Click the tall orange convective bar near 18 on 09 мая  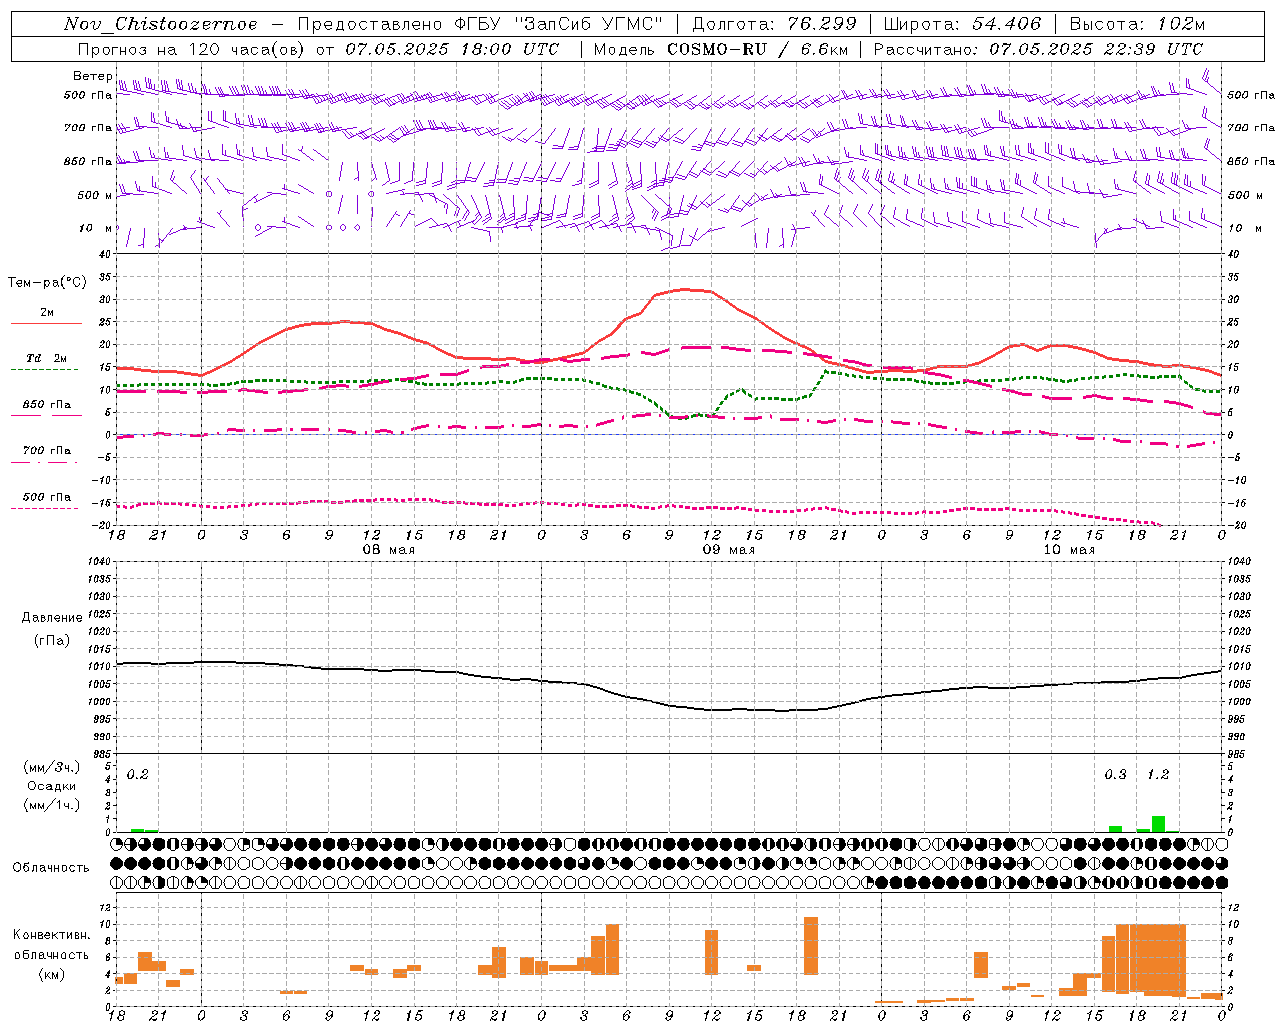(x=811, y=946)
